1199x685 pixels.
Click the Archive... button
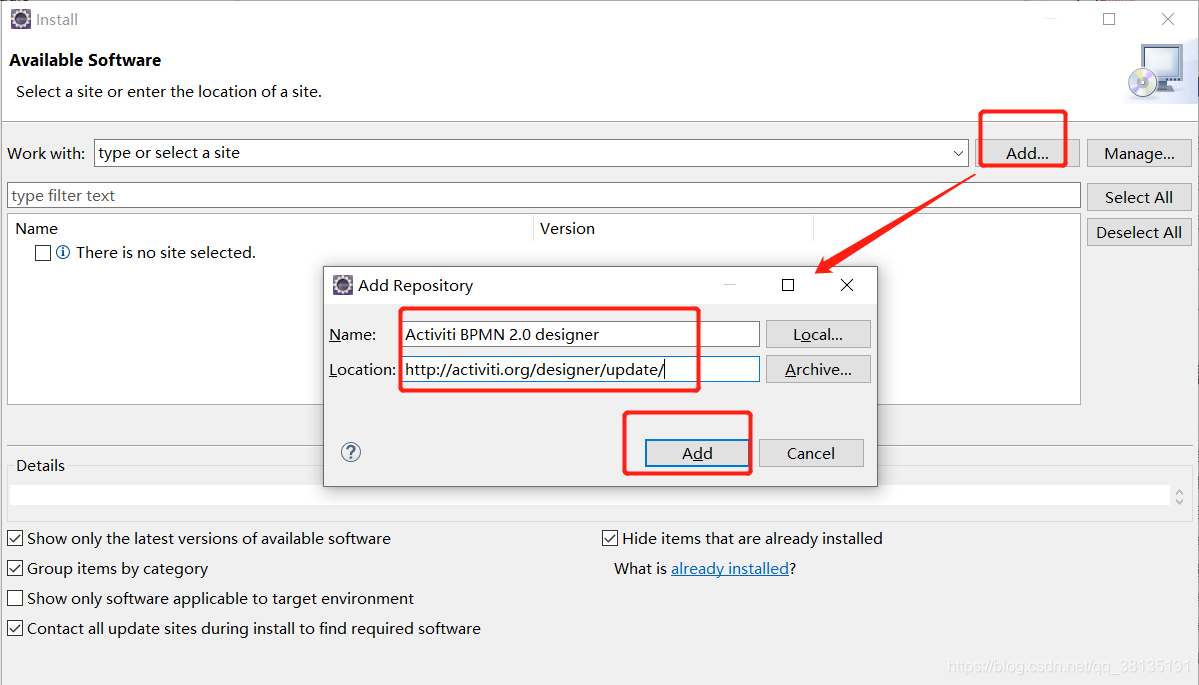(817, 369)
